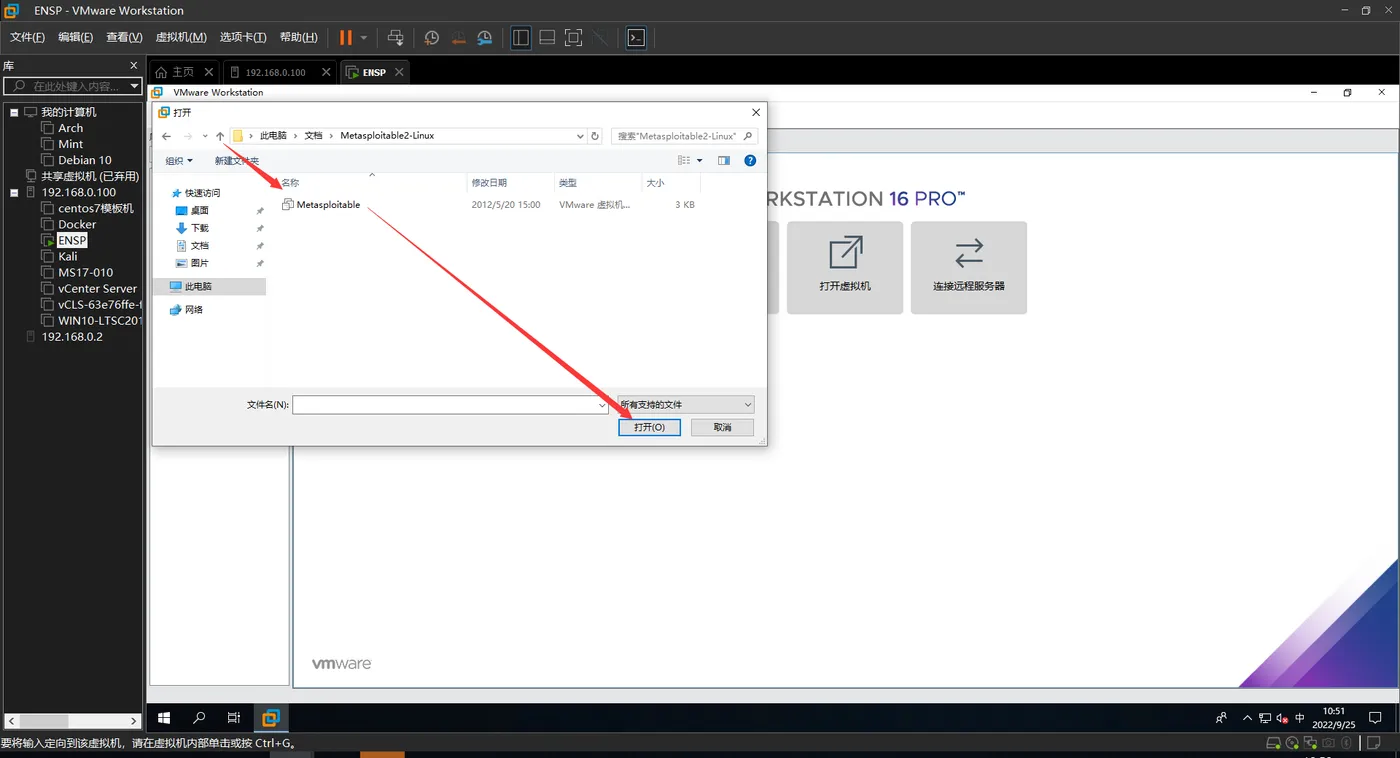The image size is (1400, 758).
Task: Select the Kali virtual machine
Action: pos(67,256)
